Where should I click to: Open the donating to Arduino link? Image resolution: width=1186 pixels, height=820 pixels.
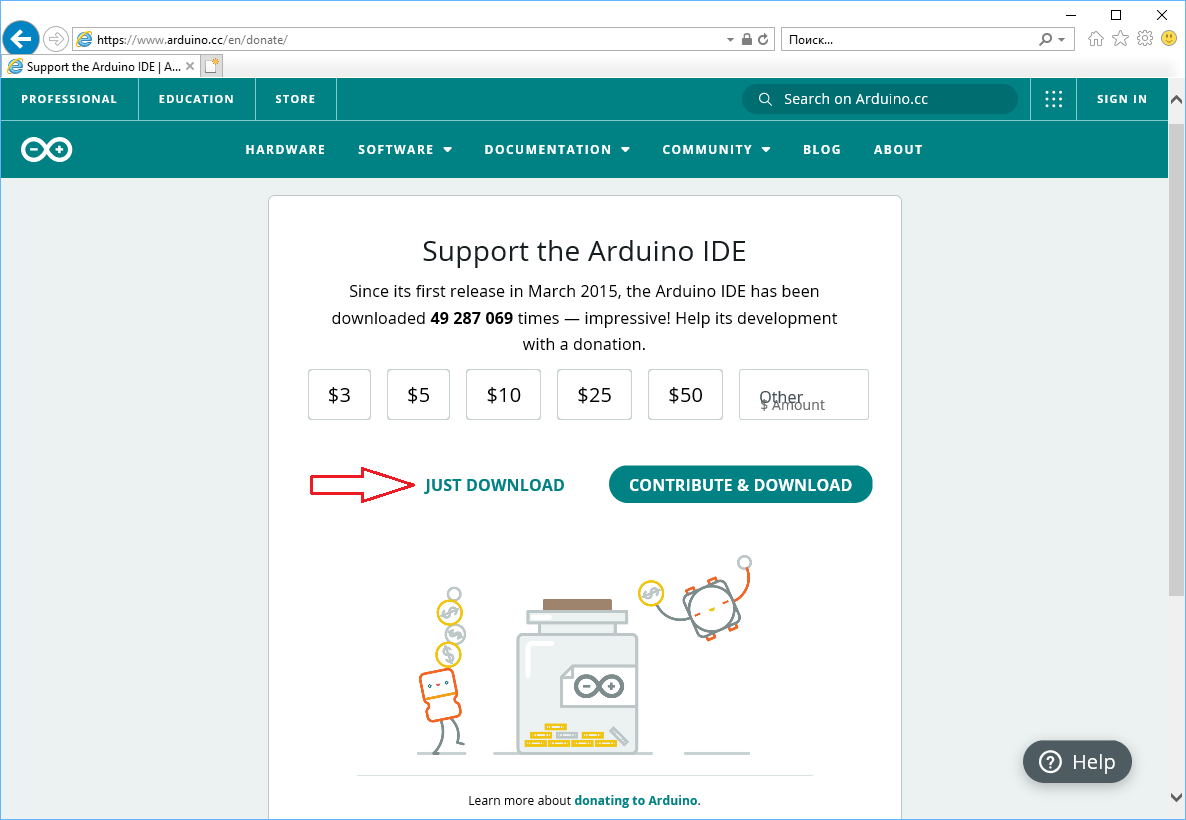[636, 800]
